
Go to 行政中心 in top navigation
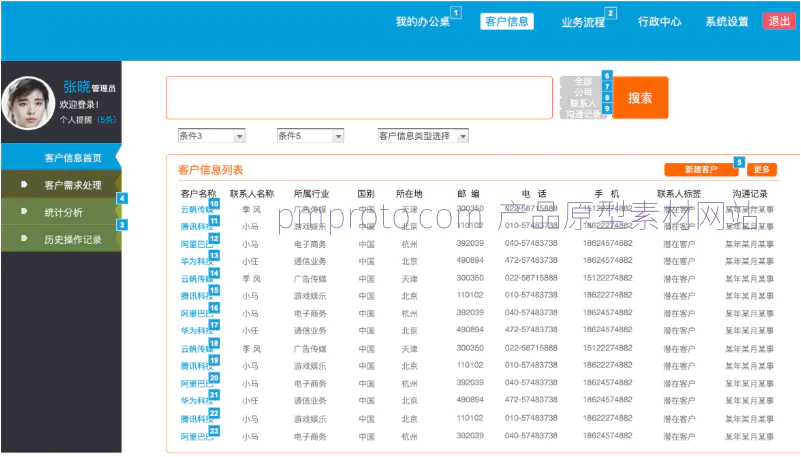click(659, 22)
